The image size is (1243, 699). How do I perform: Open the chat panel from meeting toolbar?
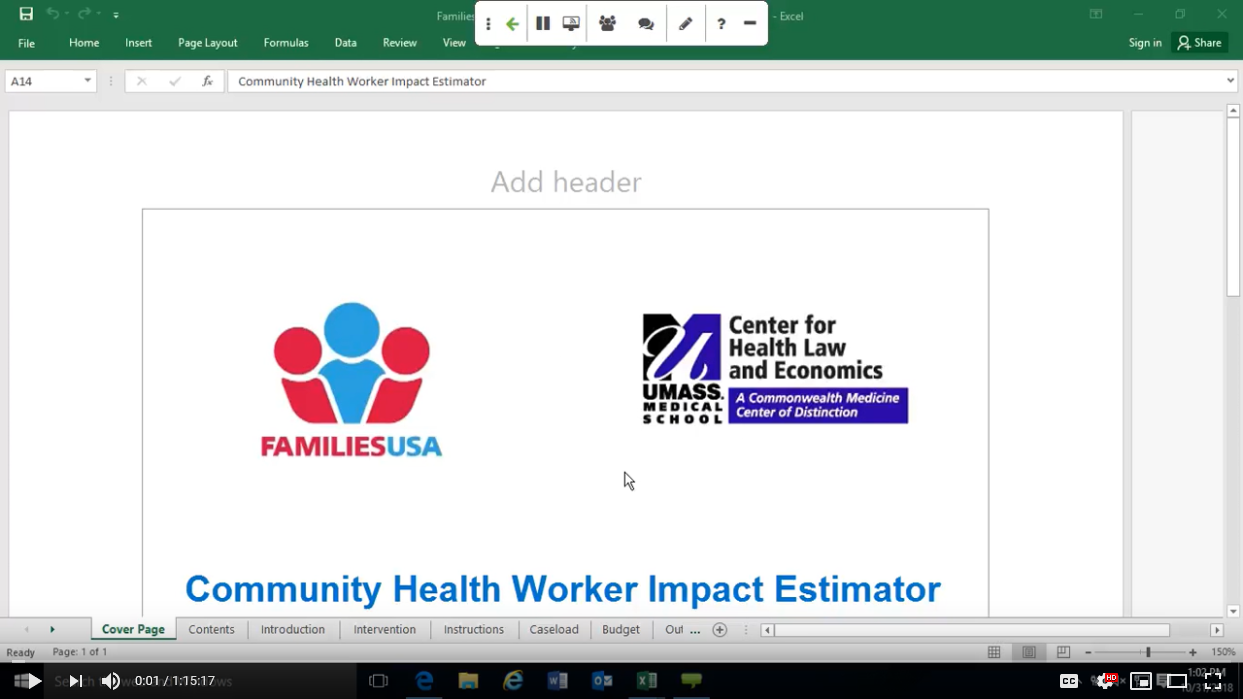pos(646,24)
